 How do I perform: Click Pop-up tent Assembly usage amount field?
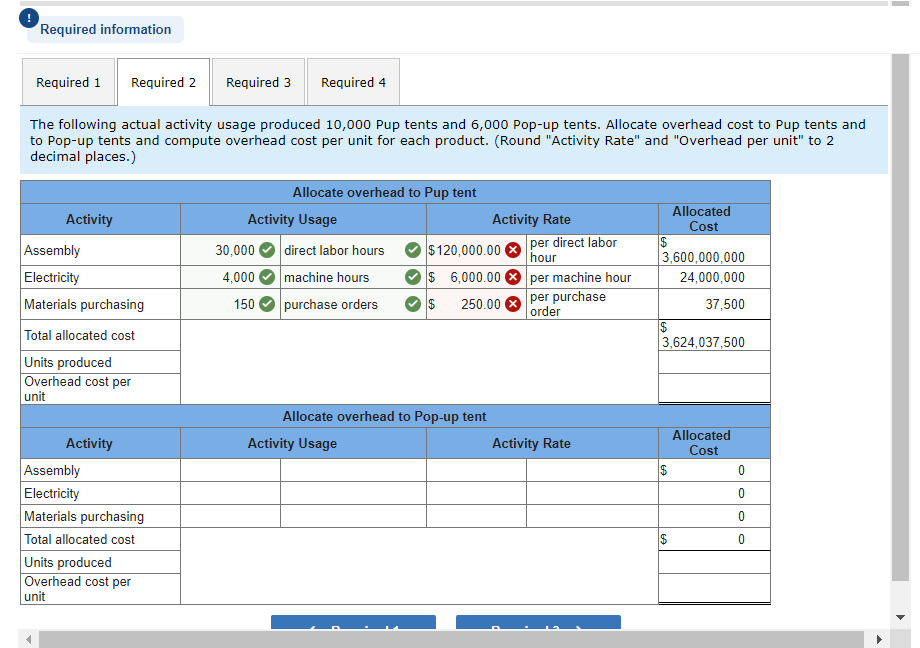[x=231, y=470]
